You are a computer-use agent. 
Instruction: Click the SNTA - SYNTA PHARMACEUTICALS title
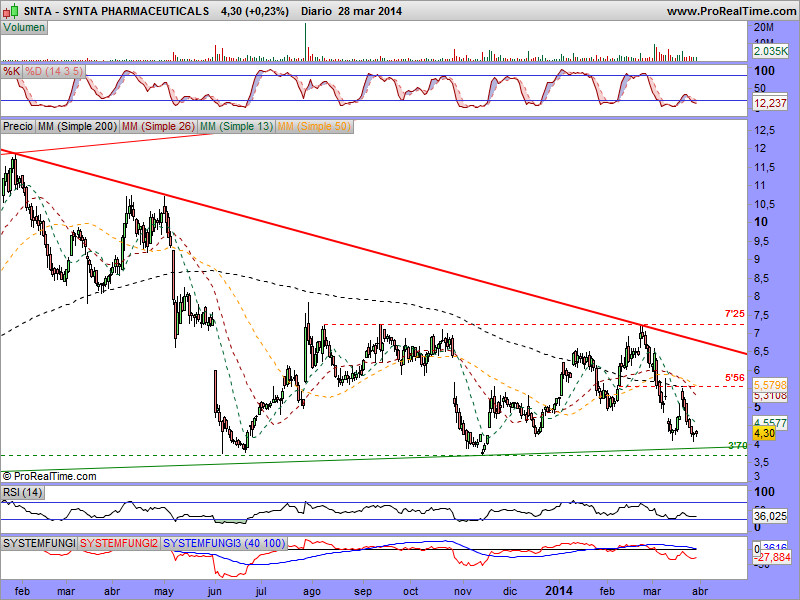click(x=116, y=11)
